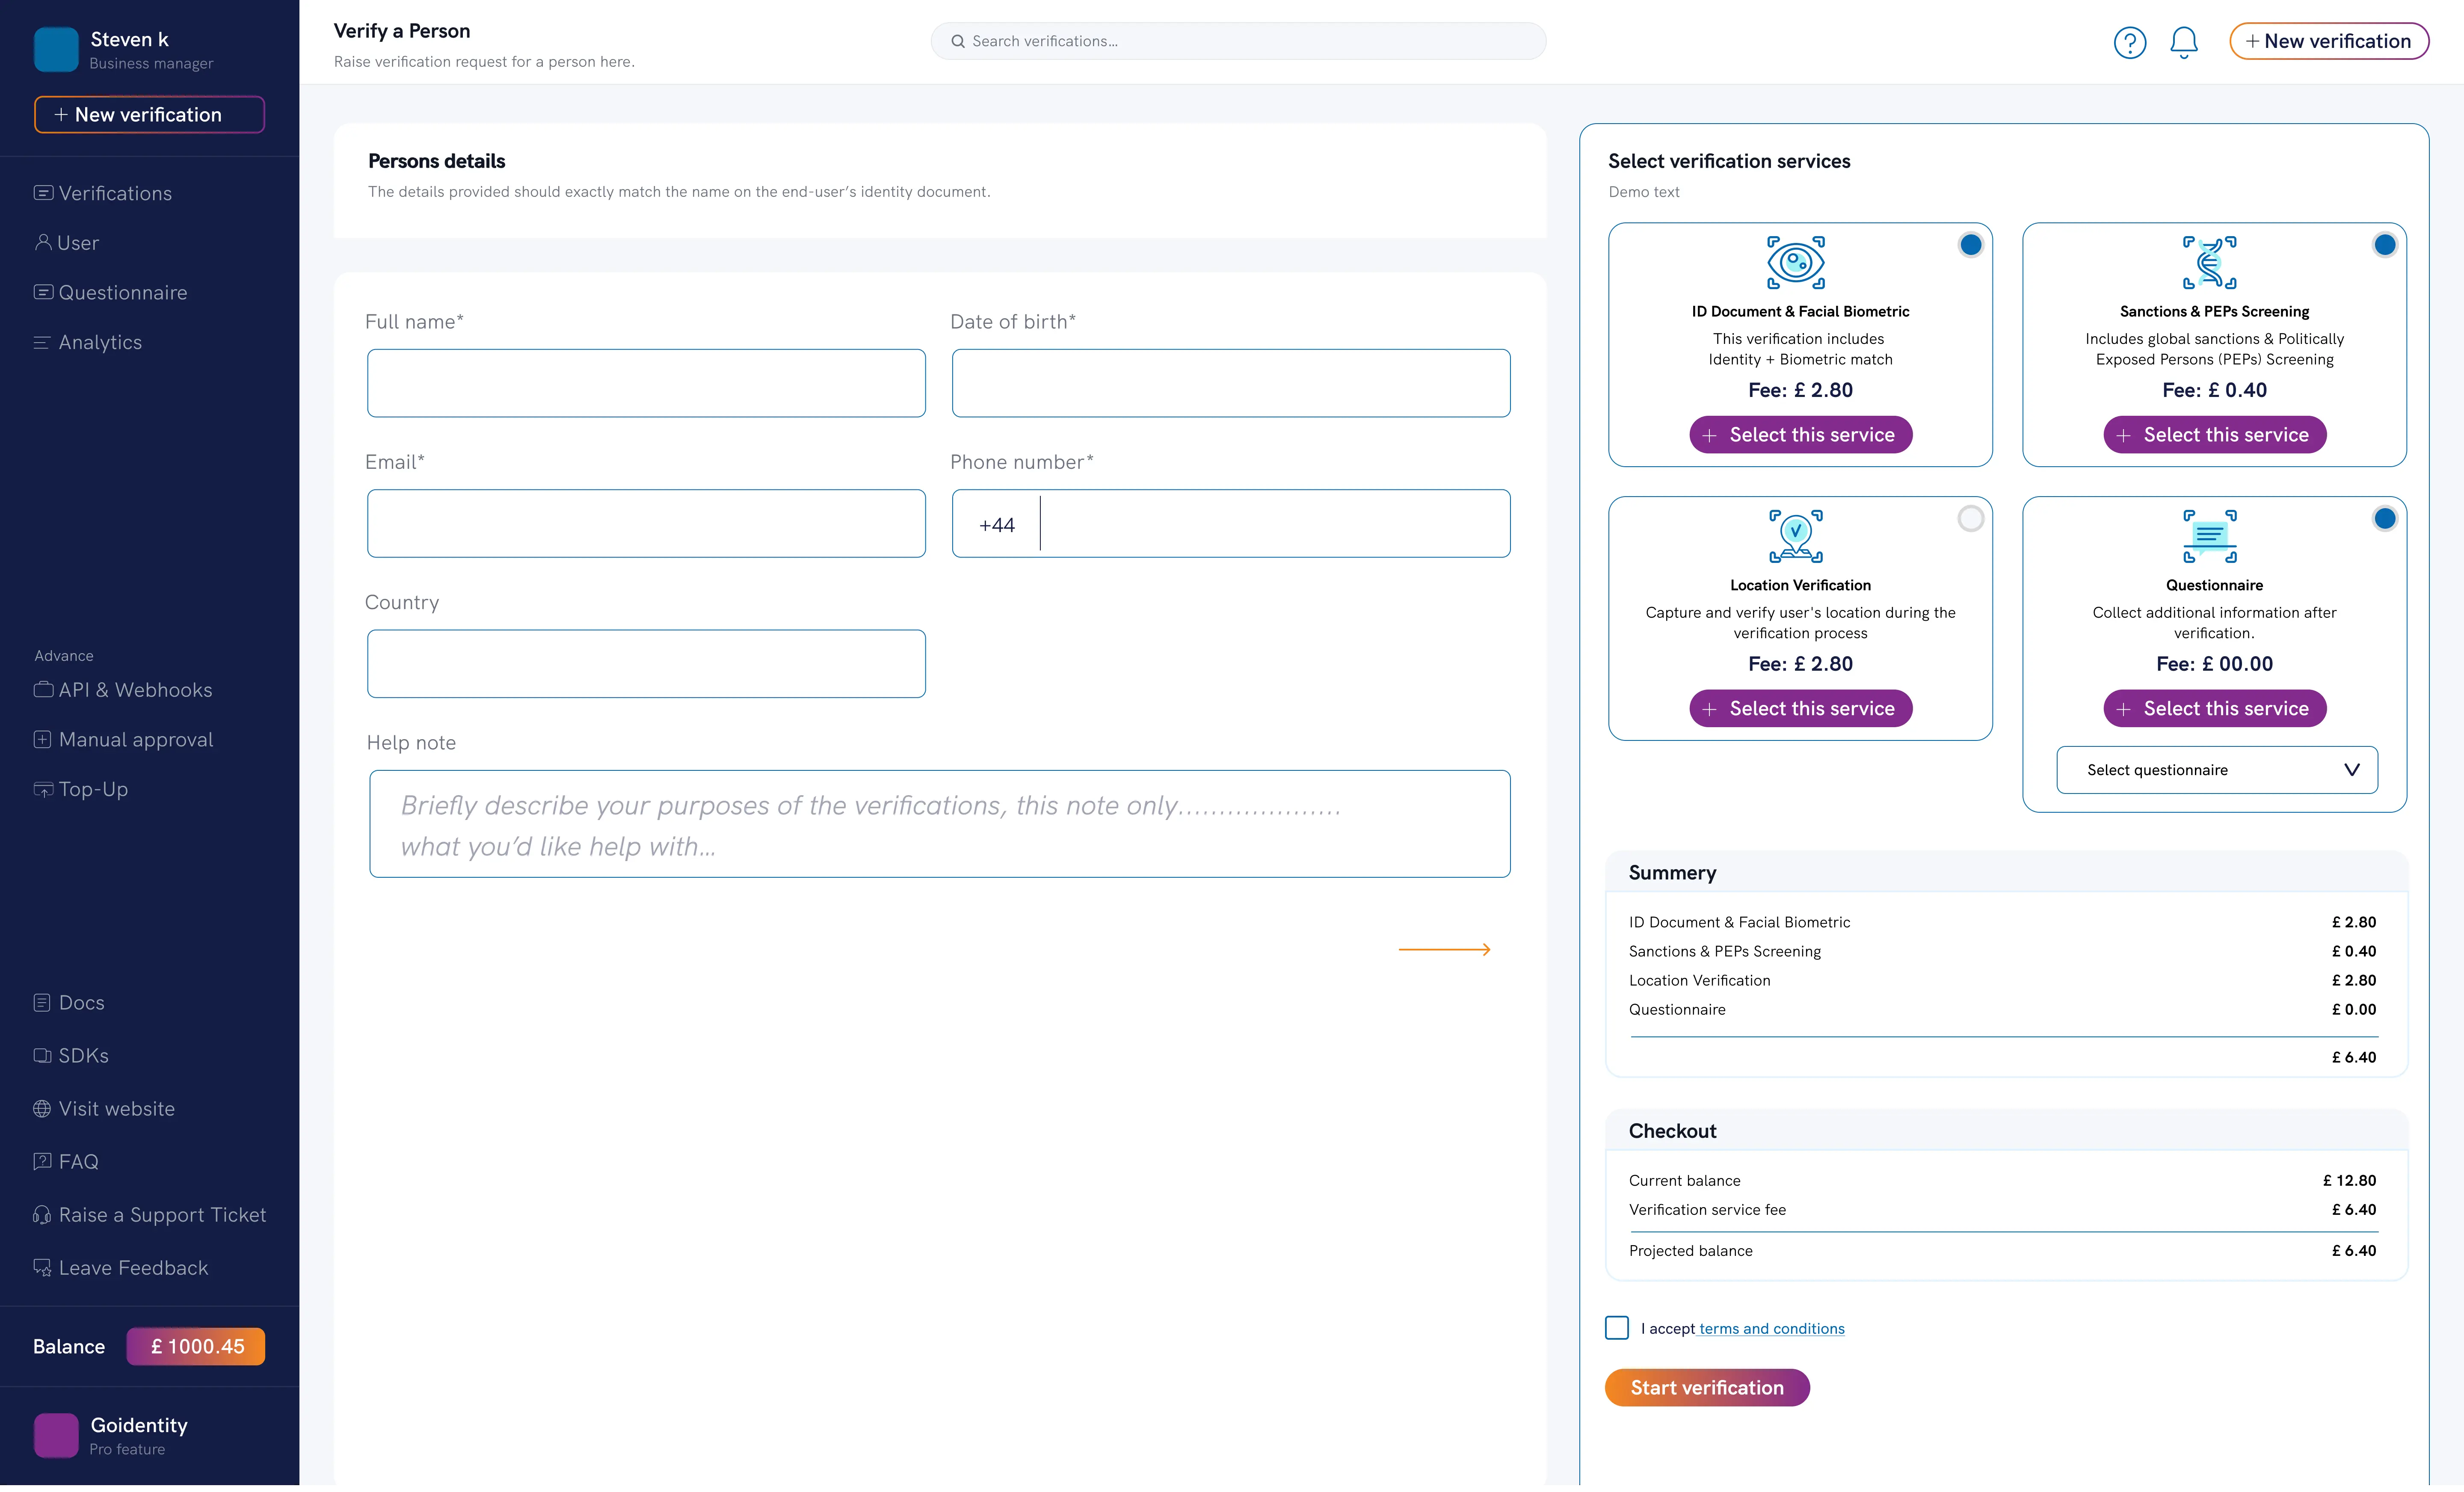The height and width of the screenshot is (1492, 2464).
Task: Click the Leave Feedback icon
Action: [42, 1267]
